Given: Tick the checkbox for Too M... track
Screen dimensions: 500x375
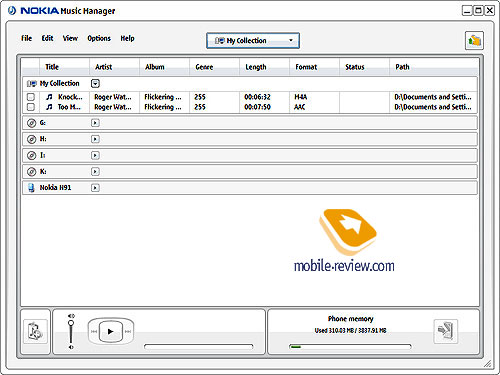Looking at the screenshot, I should tap(31, 107).
